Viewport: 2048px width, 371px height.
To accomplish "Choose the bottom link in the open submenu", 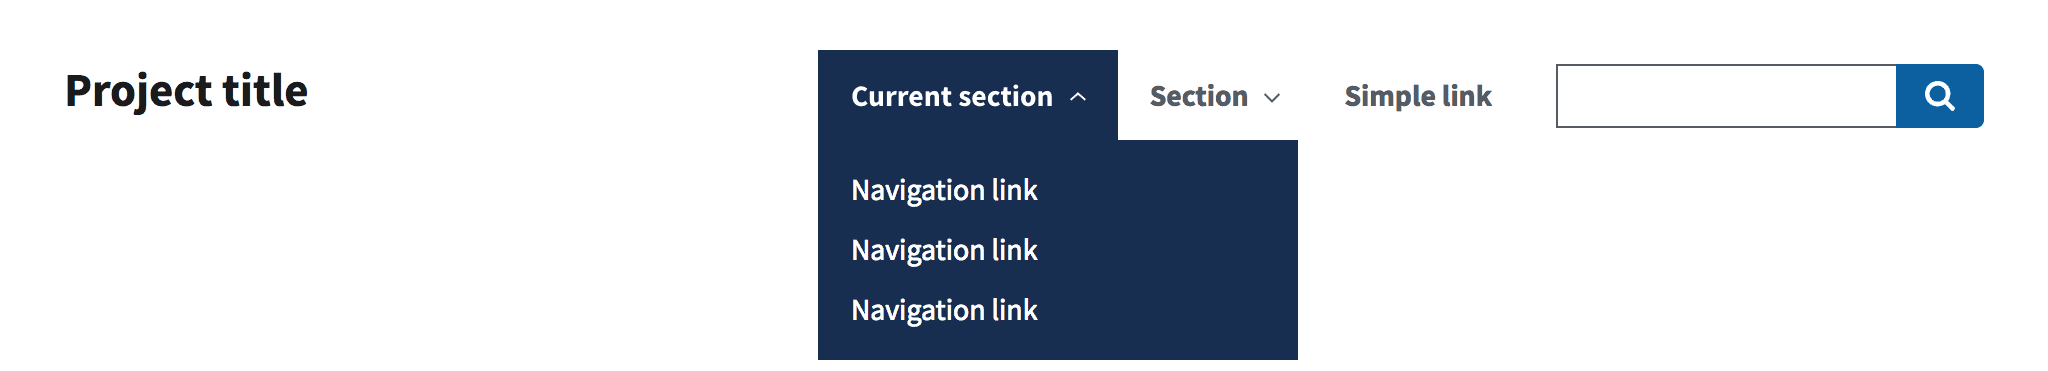I will click(x=944, y=310).
